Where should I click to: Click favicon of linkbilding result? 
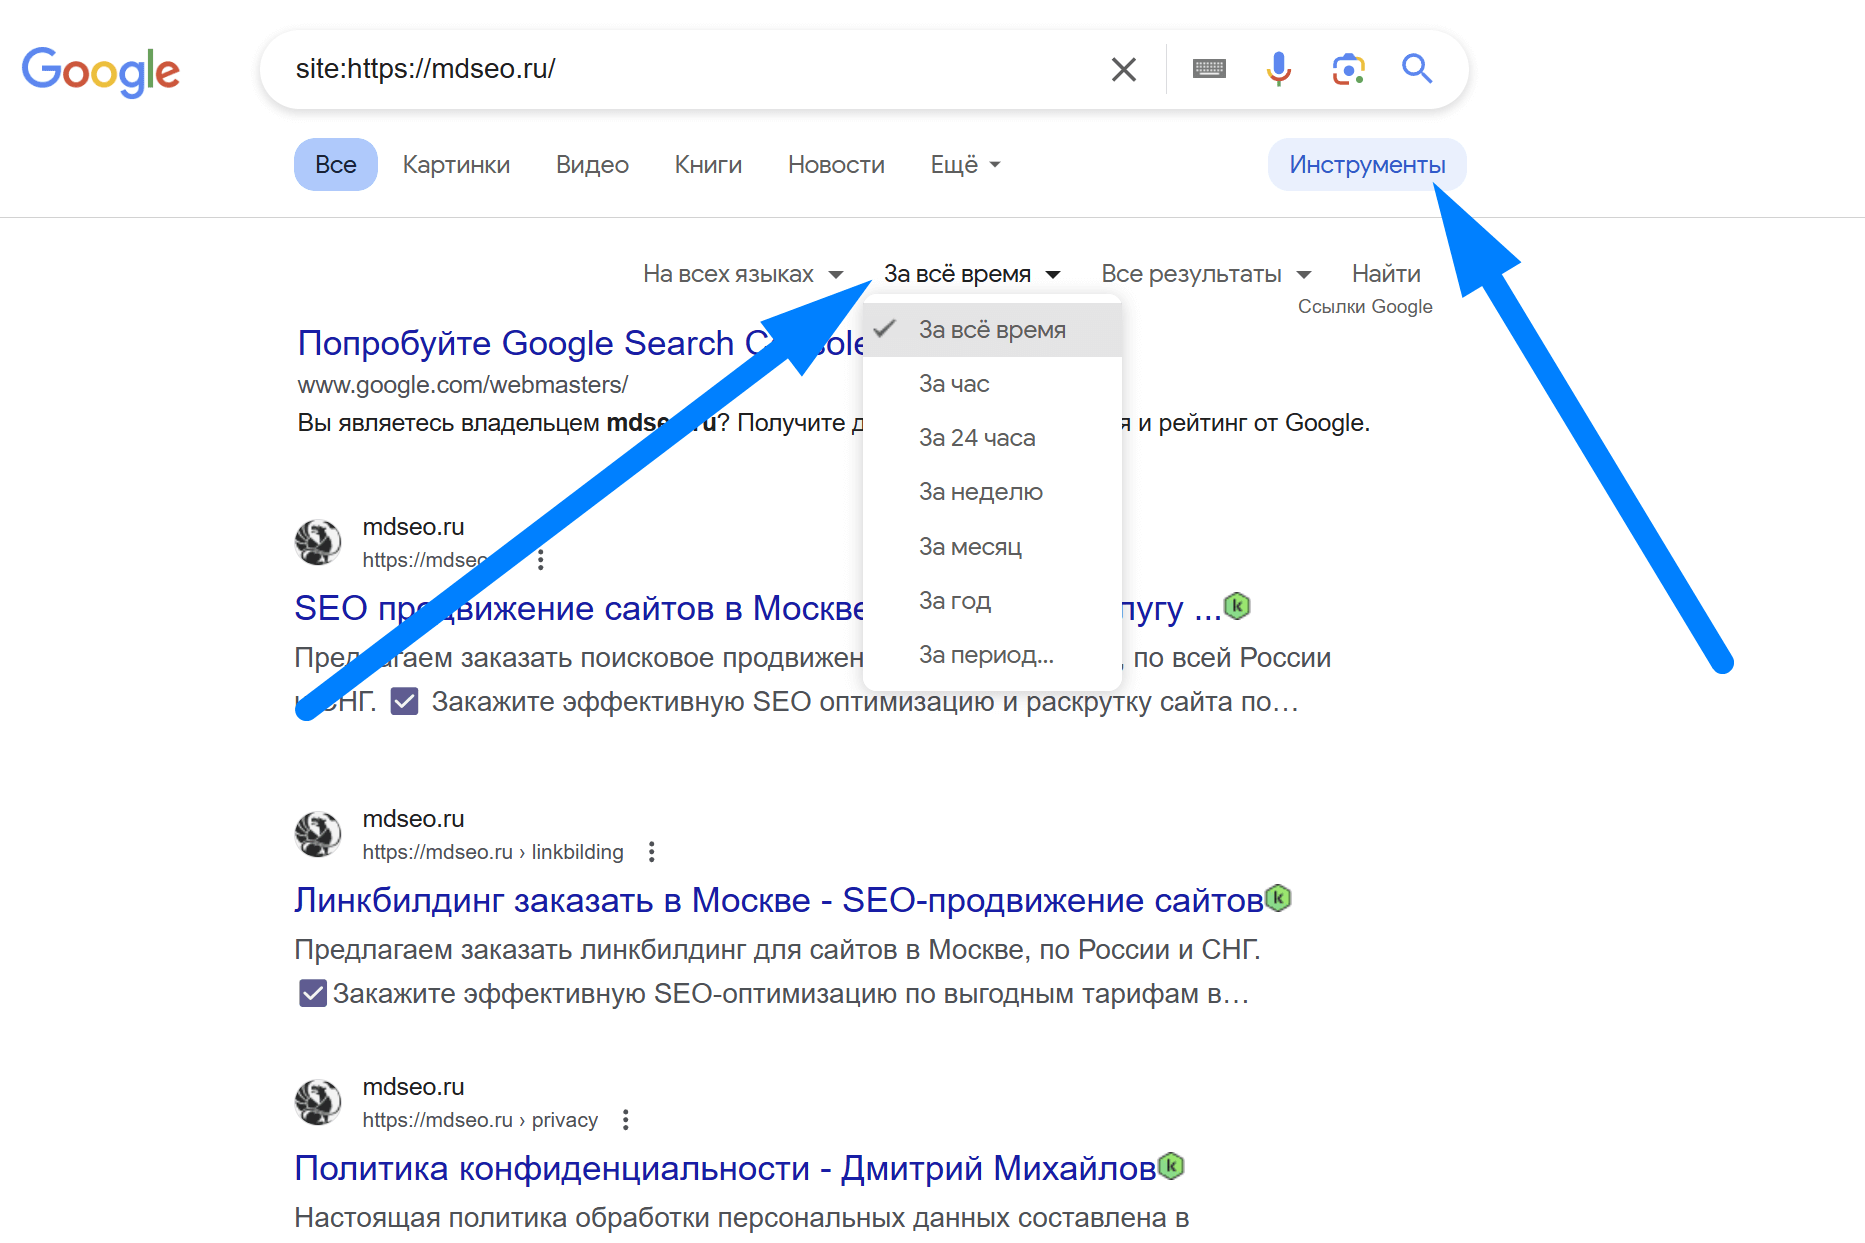pos(318,834)
